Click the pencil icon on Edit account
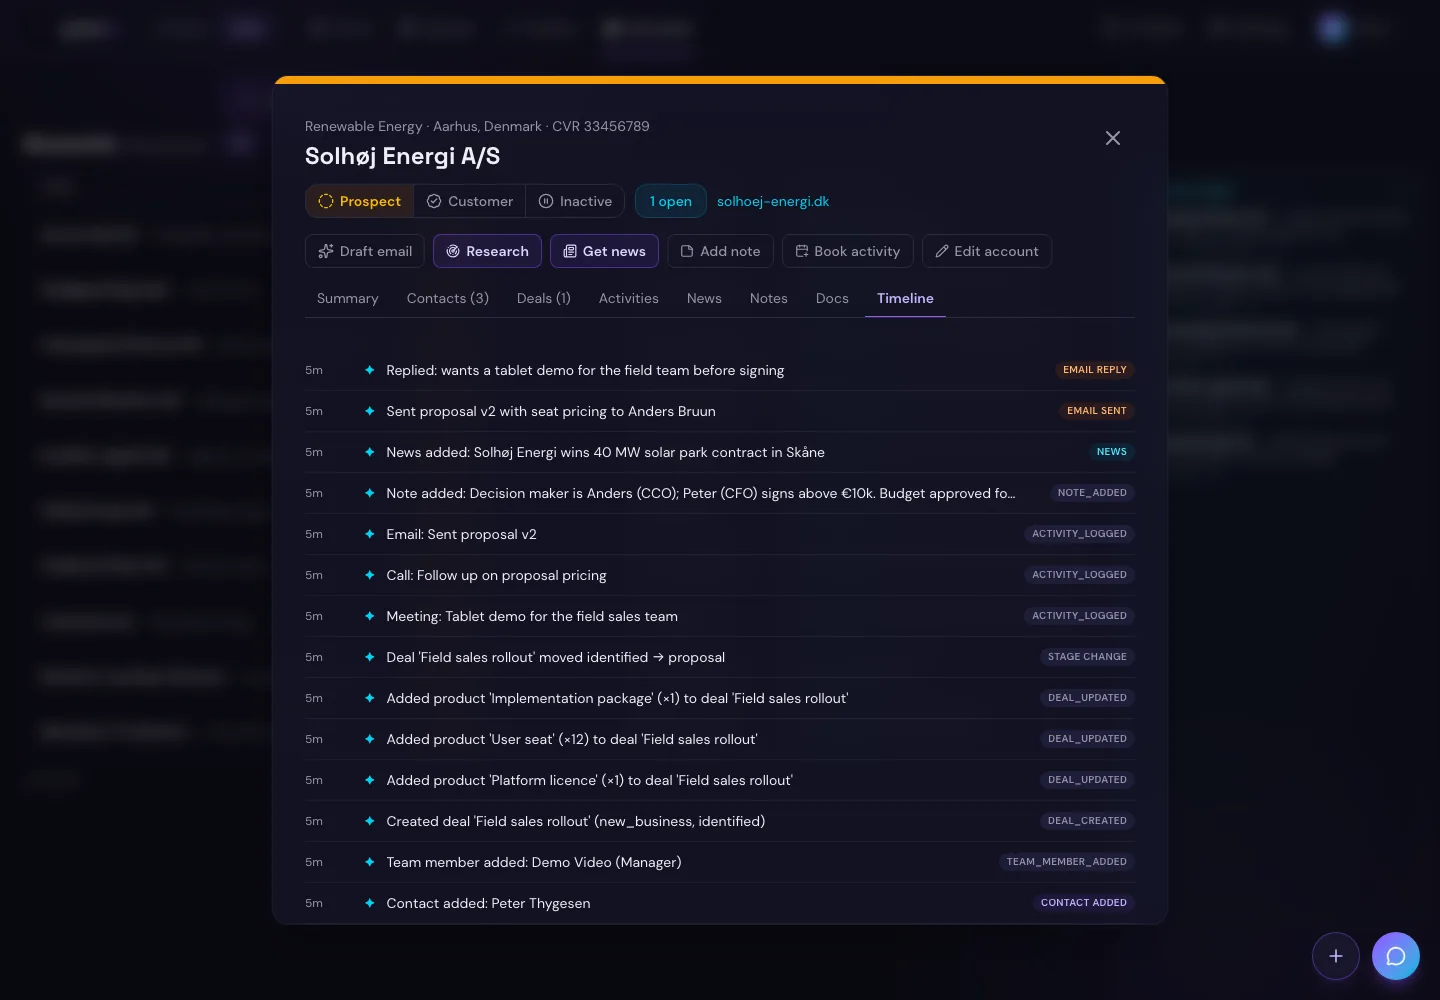Screen dimensions: 1440x1000 tap(942, 251)
